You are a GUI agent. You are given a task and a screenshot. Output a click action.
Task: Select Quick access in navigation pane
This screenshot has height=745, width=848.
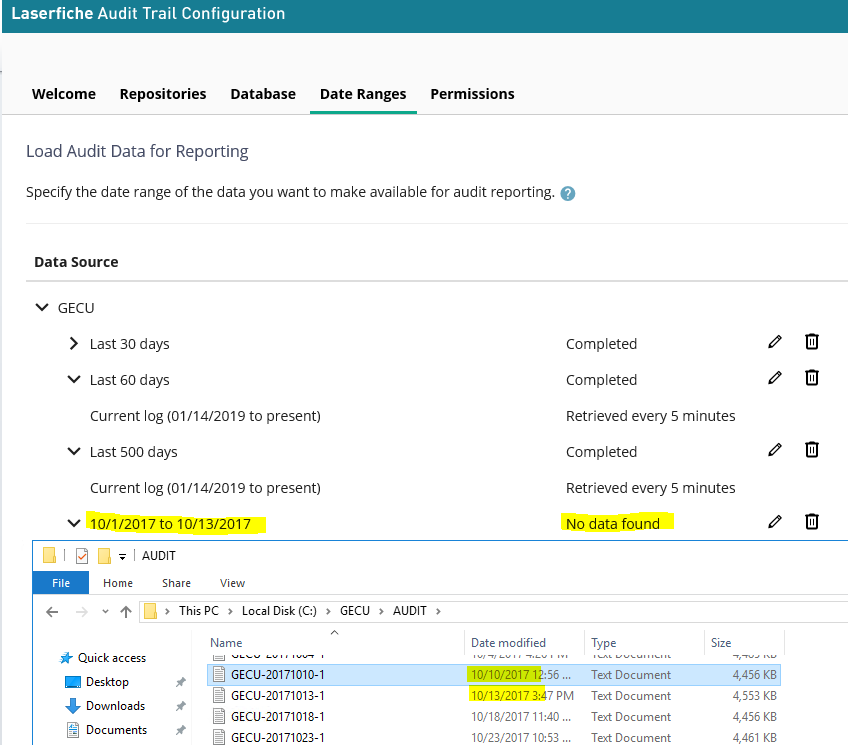pos(112,658)
